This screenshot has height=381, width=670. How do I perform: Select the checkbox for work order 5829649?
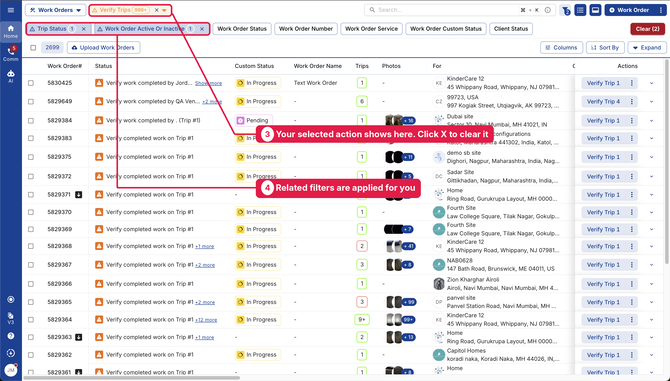pyautogui.click(x=31, y=102)
